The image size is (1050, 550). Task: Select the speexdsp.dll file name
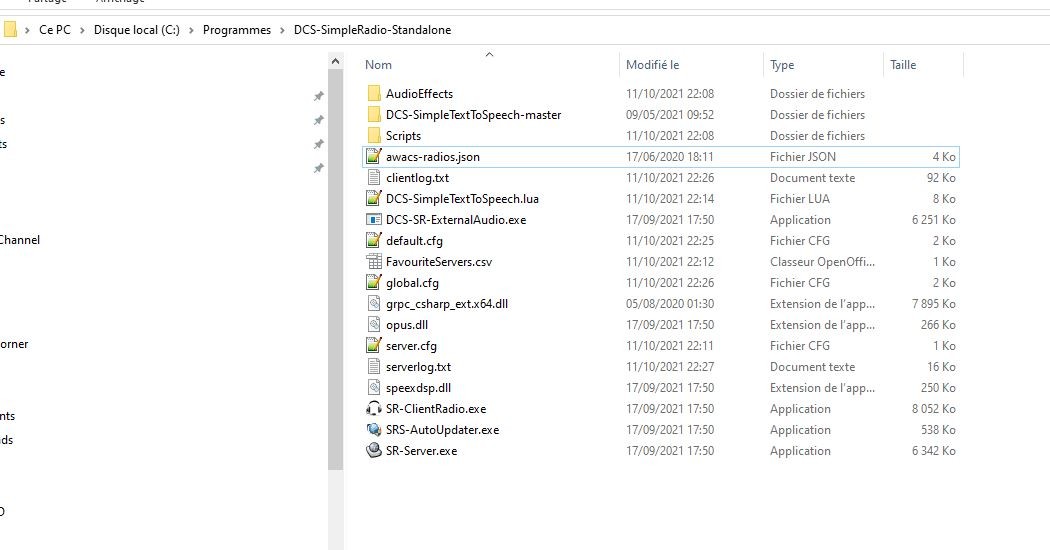point(418,388)
